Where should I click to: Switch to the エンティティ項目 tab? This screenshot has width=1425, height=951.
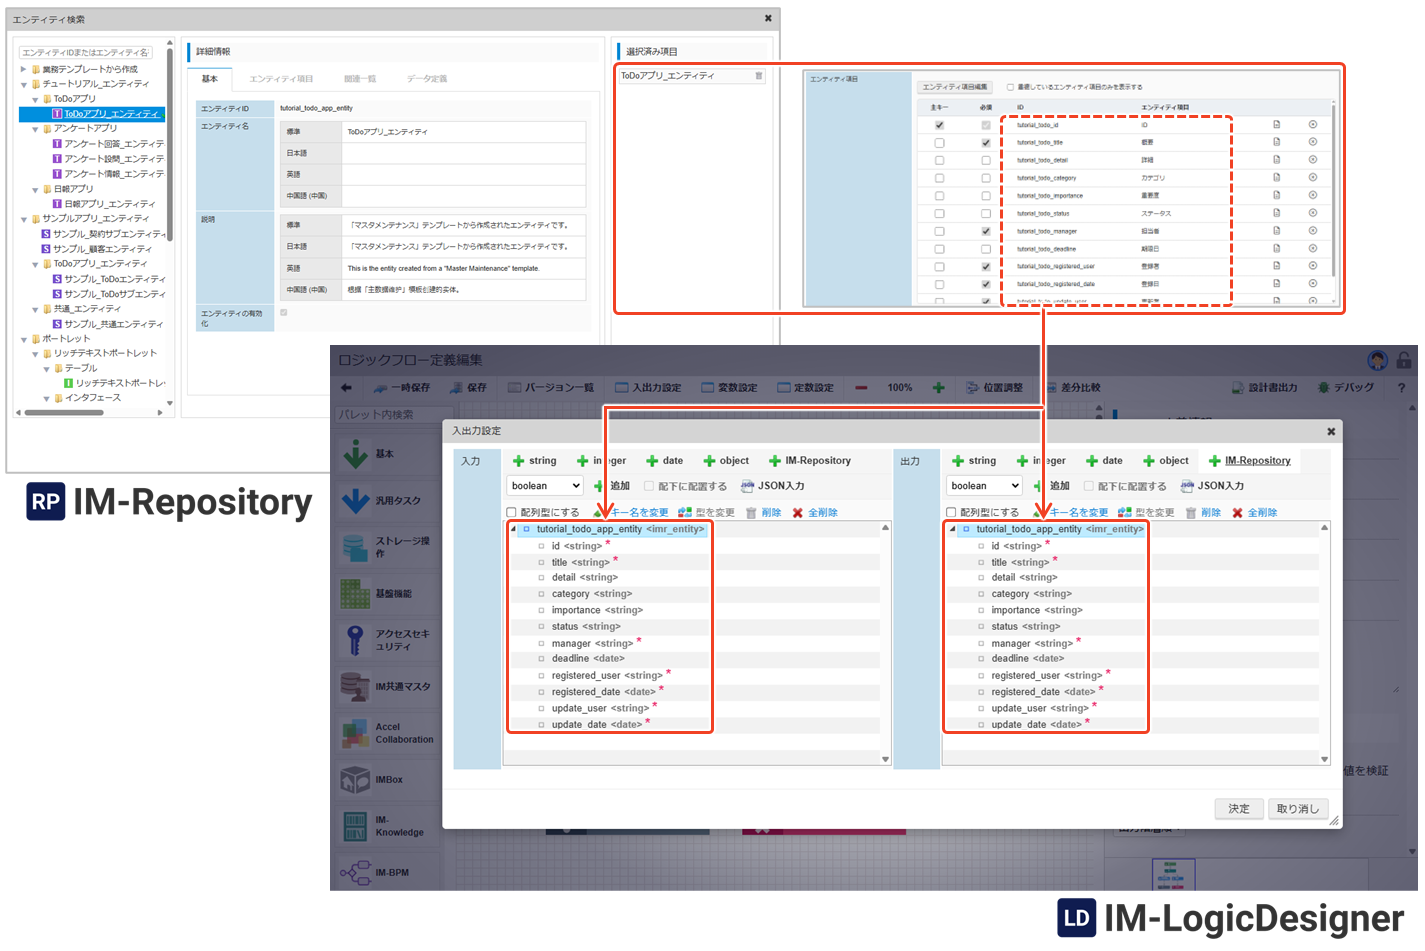tap(281, 79)
